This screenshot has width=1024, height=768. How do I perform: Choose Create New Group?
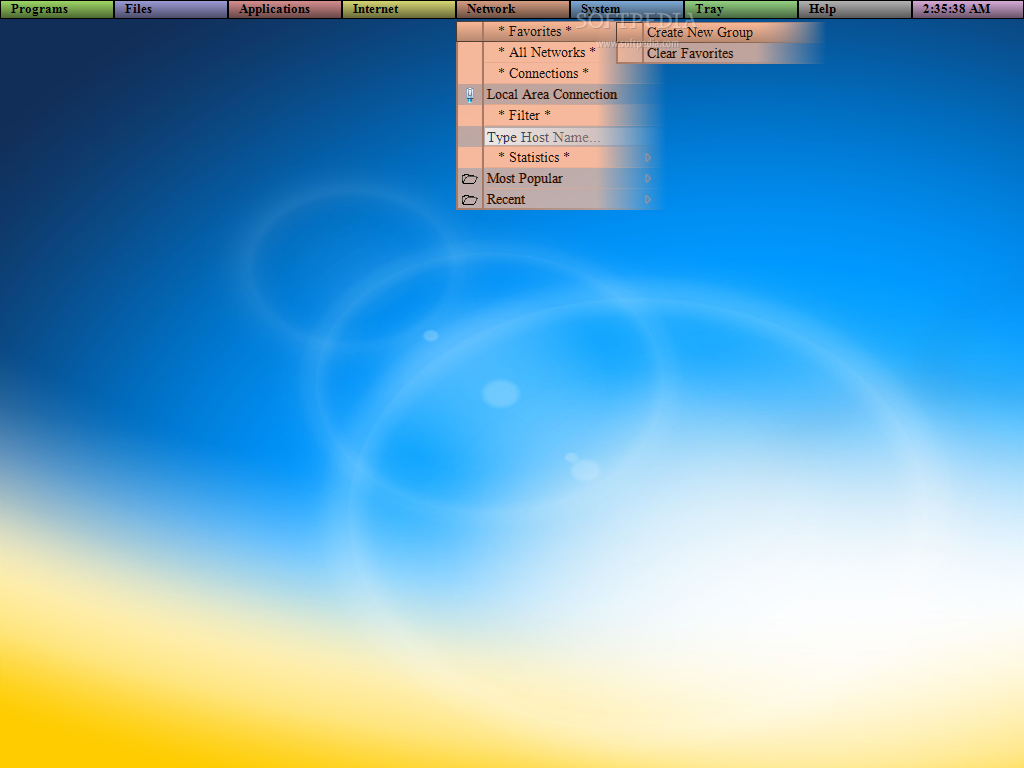coord(719,32)
